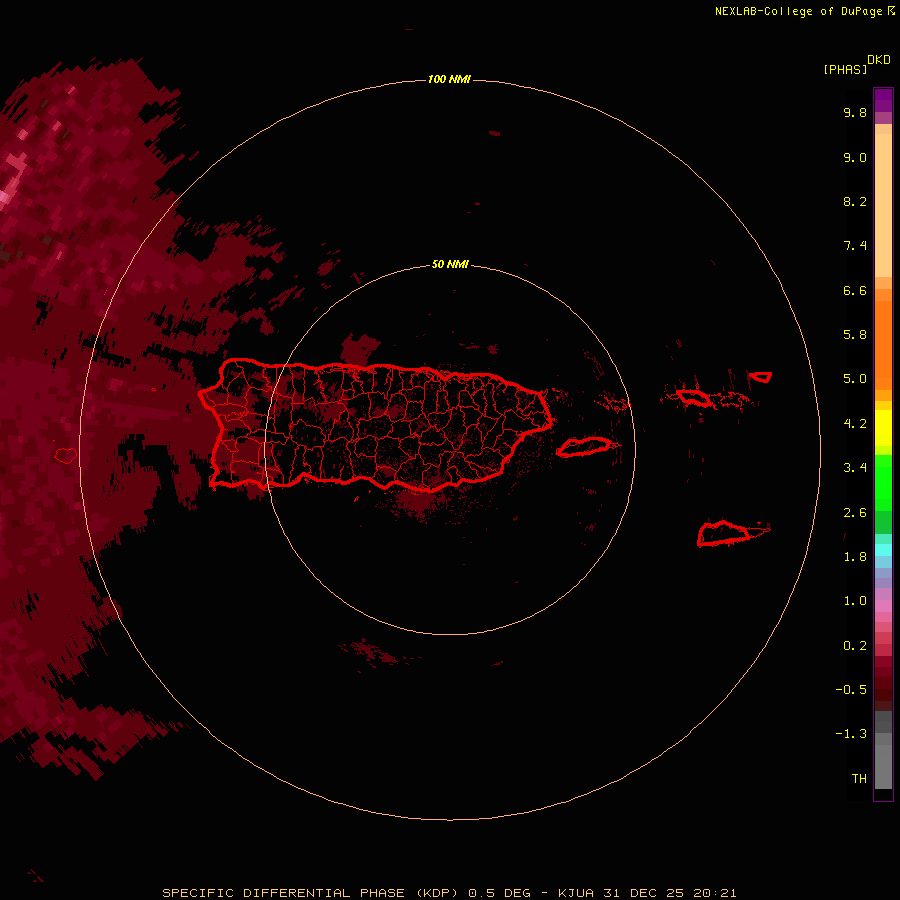Click the gray band at scale bottom
This screenshot has height=900, width=900.
click(883, 761)
